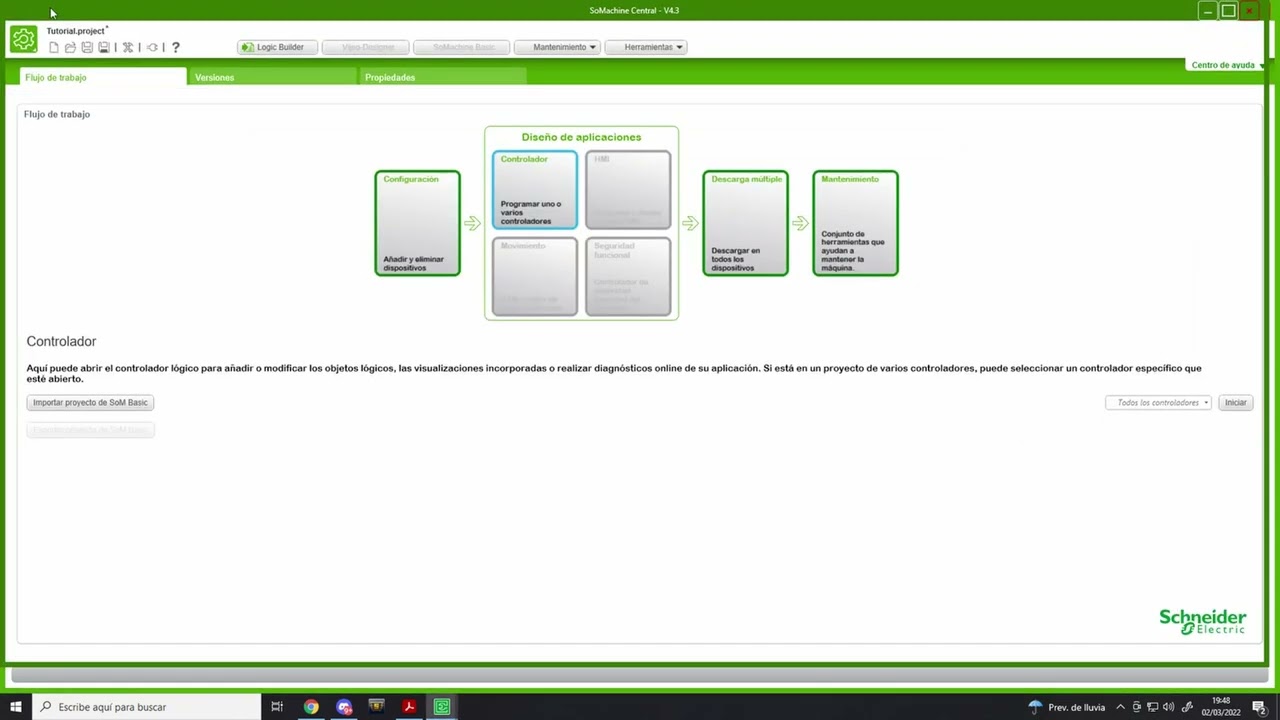Click the taskbar search box

pyautogui.click(x=146, y=707)
